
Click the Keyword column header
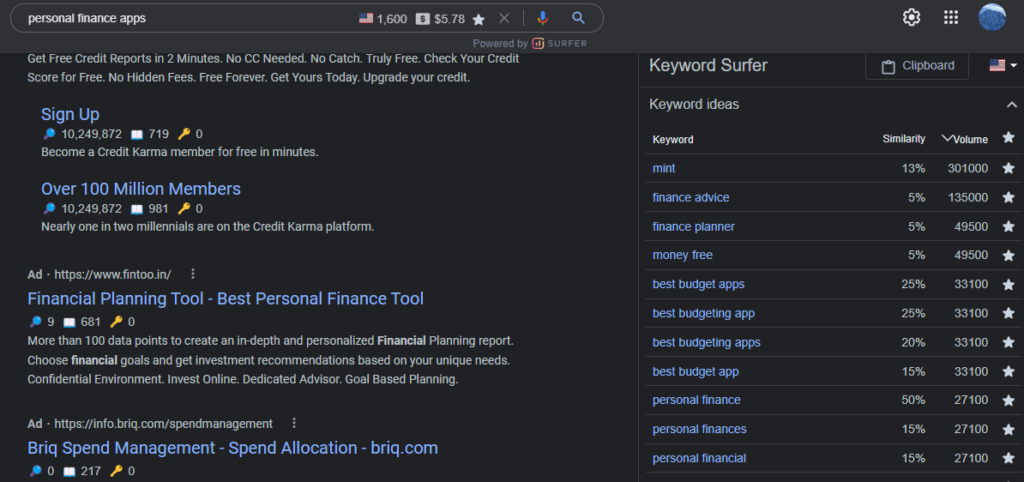pos(673,140)
